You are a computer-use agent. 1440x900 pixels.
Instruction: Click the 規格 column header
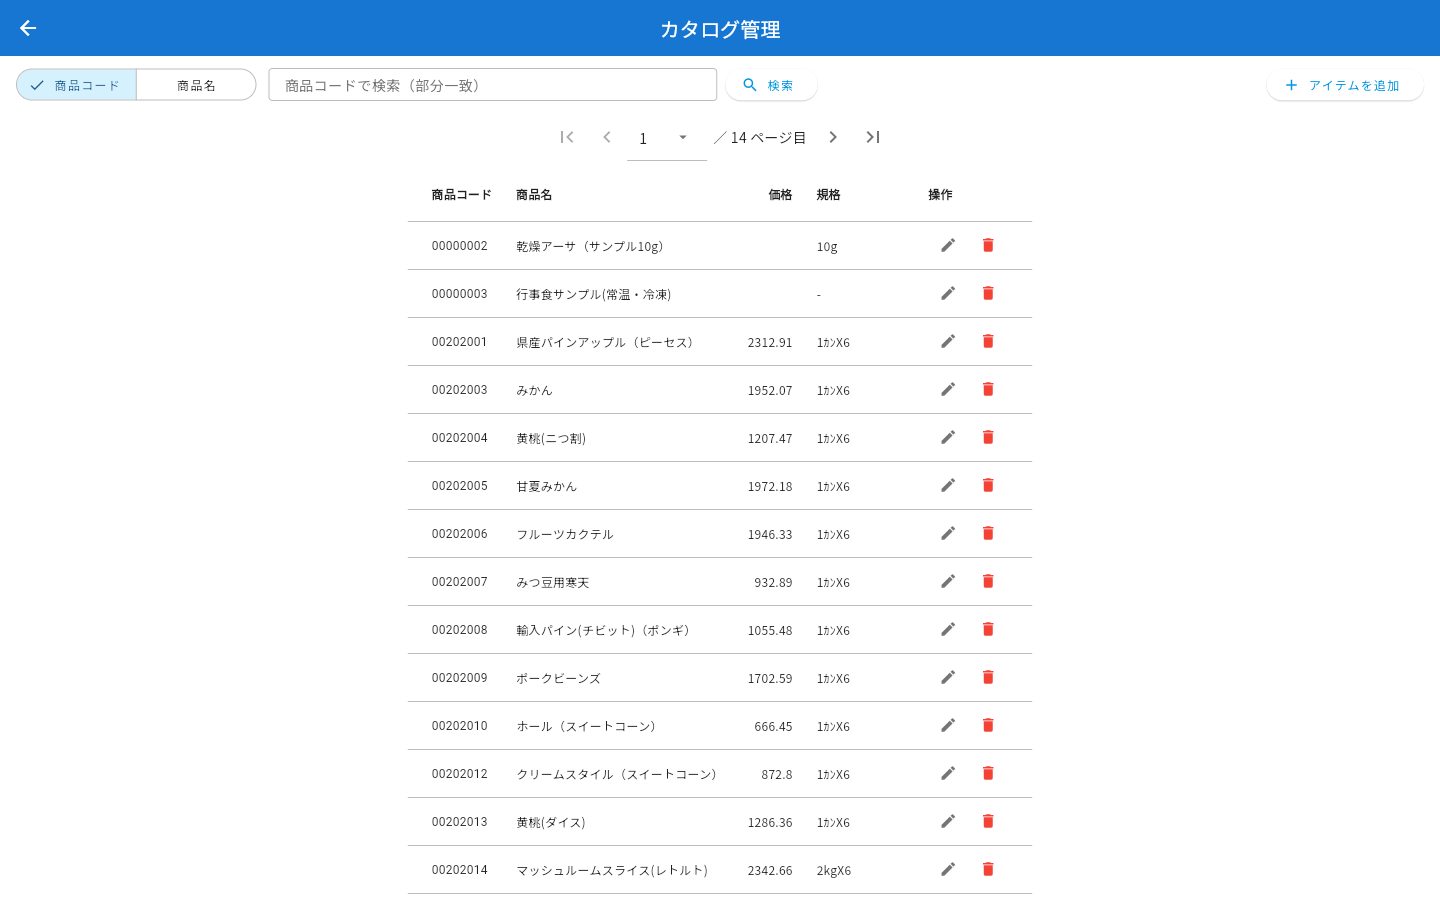click(x=828, y=195)
